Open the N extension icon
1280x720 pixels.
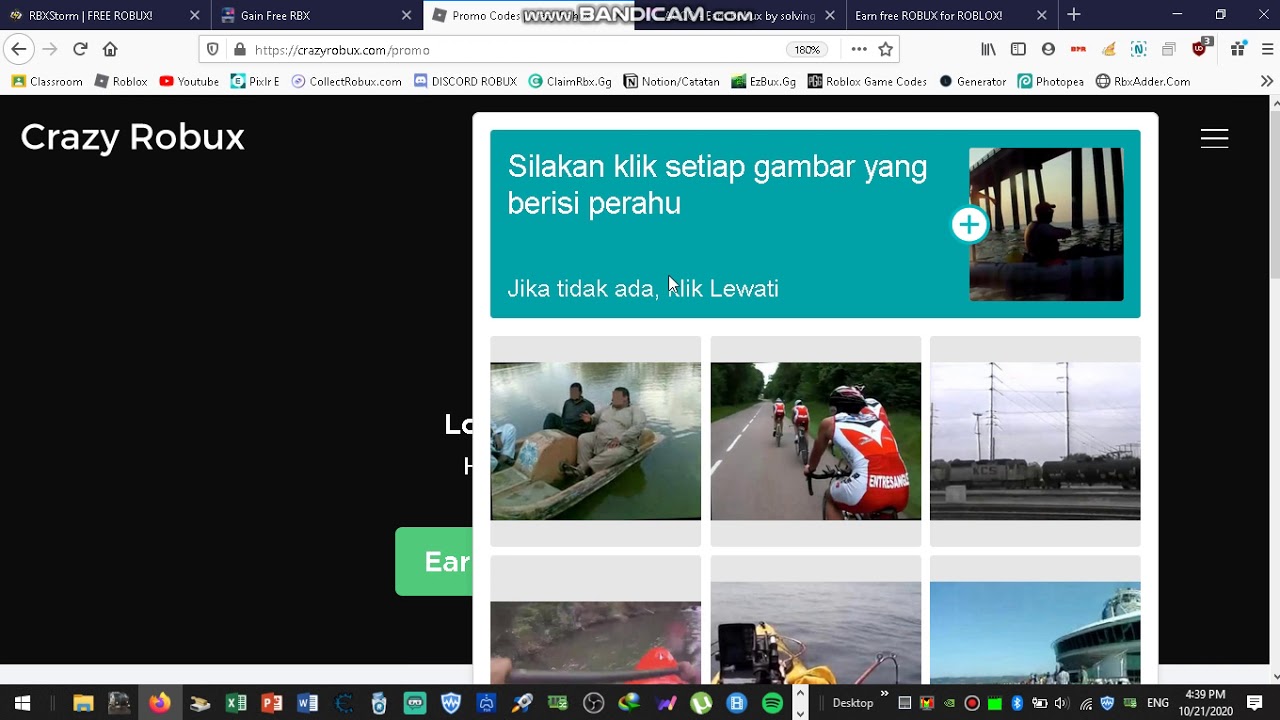point(1138,49)
